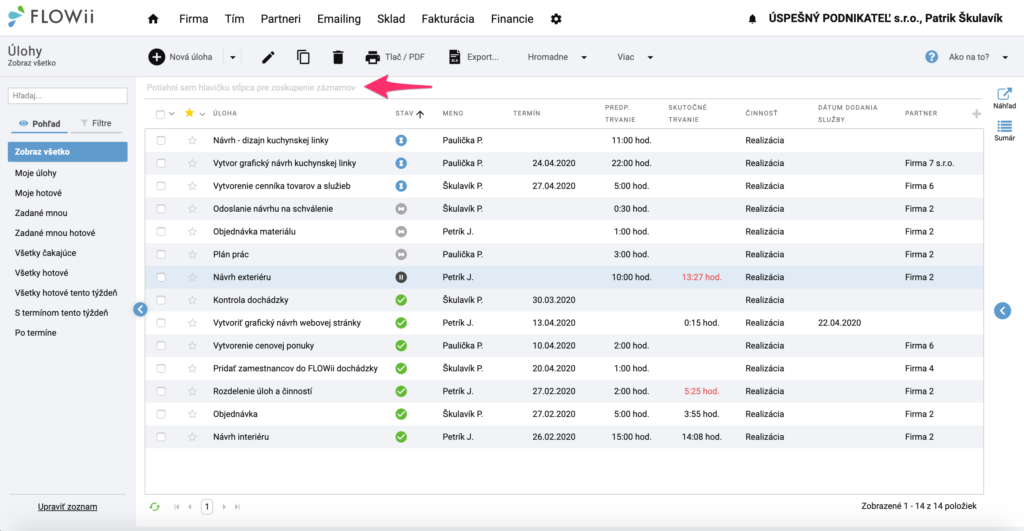Image resolution: width=1024 pixels, height=531 pixels.
Task: Click status icon of Návrh interiéru
Action: (401, 437)
